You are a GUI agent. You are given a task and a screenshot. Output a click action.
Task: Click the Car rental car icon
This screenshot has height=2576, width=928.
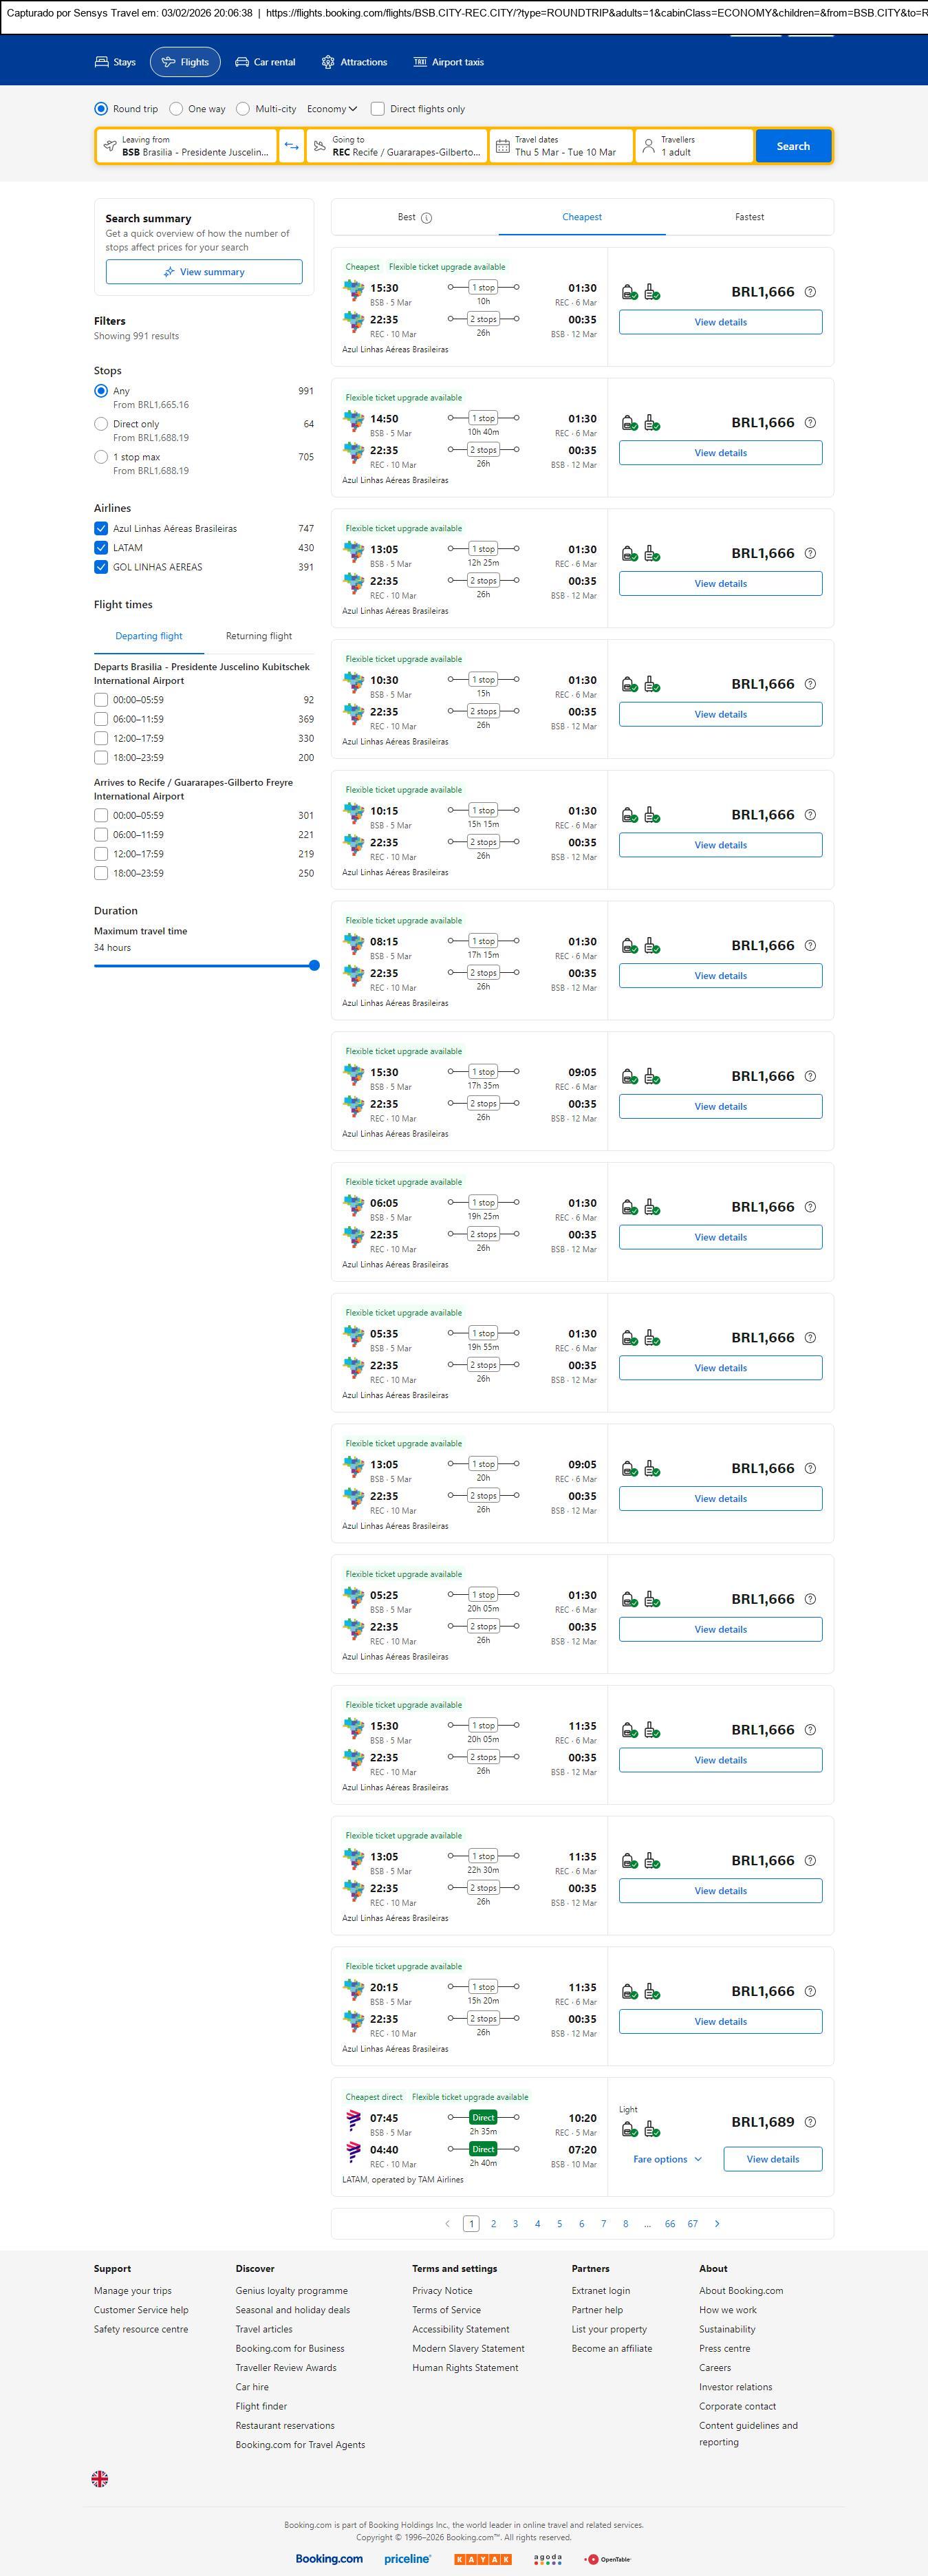coord(242,62)
